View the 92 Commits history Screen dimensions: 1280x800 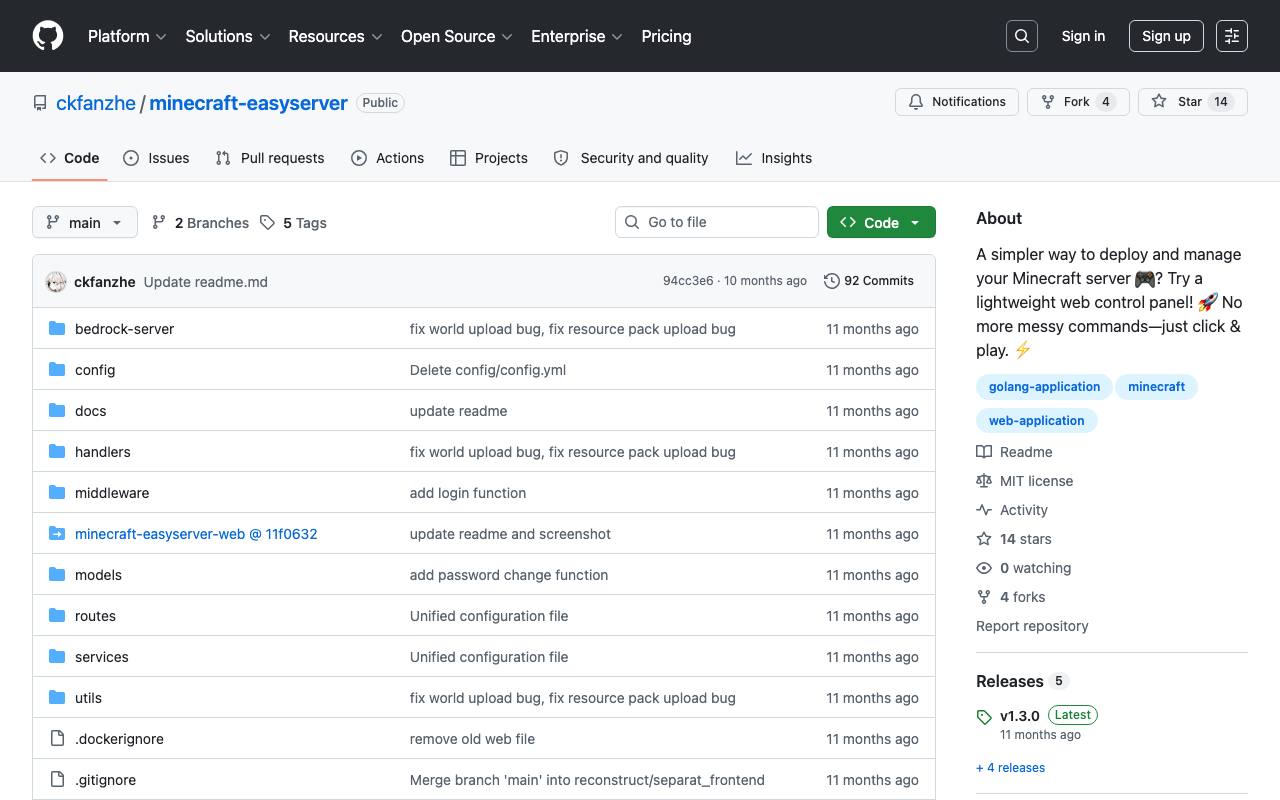tap(869, 281)
